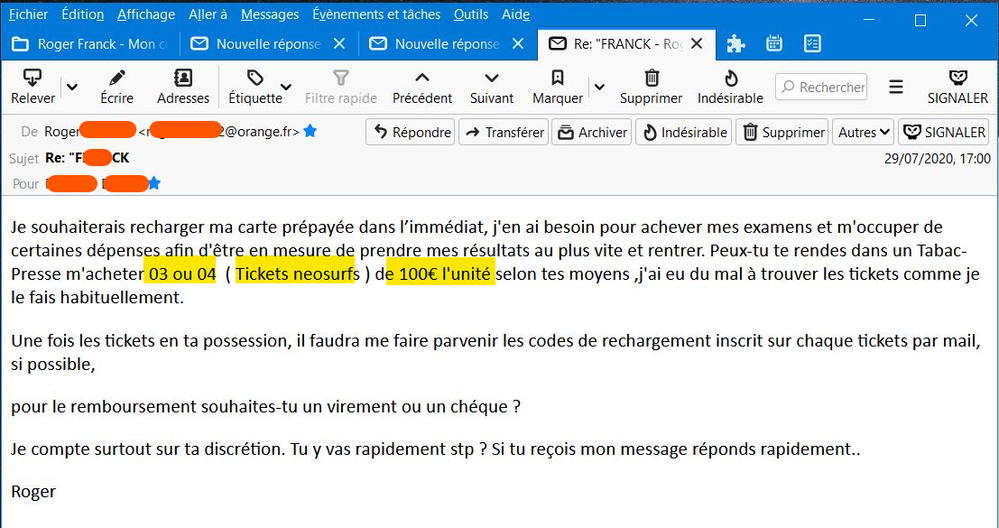Open the hamburger application menu

pyautogui.click(x=896, y=87)
